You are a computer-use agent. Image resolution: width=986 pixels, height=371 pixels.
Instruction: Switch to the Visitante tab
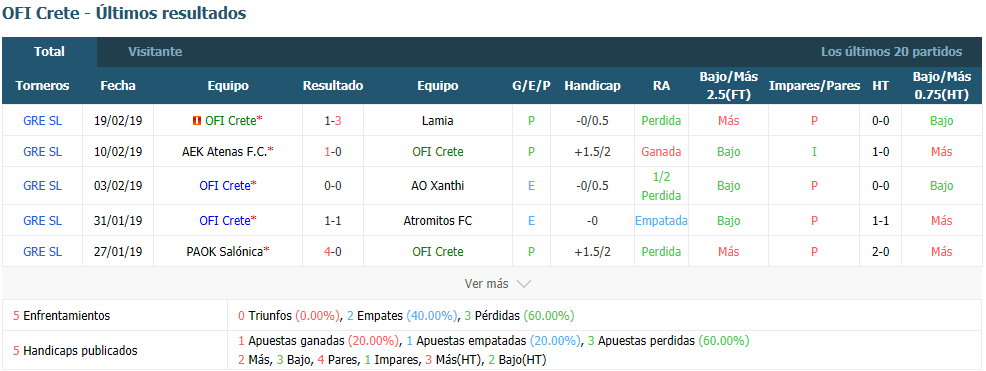(x=155, y=52)
